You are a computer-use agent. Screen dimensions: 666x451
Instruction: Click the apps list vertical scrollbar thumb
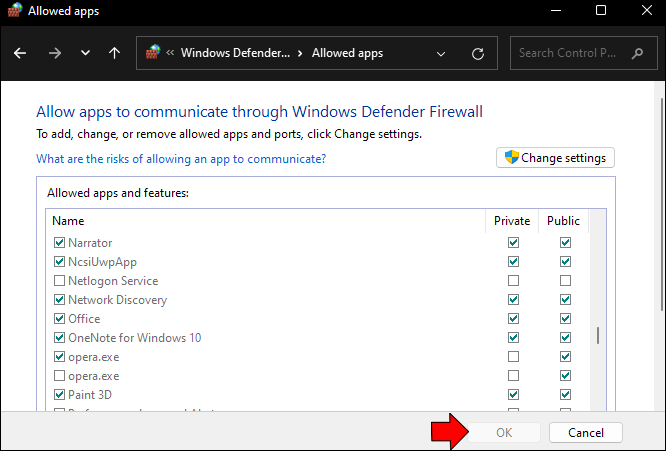tap(598, 336)
